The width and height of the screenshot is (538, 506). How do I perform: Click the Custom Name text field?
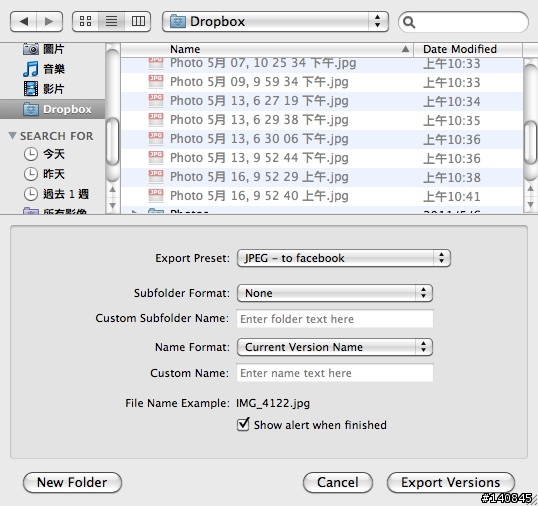point(335,373)
